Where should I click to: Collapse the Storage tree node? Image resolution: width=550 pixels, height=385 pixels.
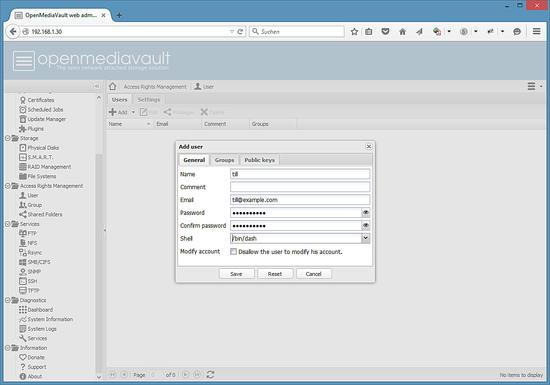click(x=8, y=138)
